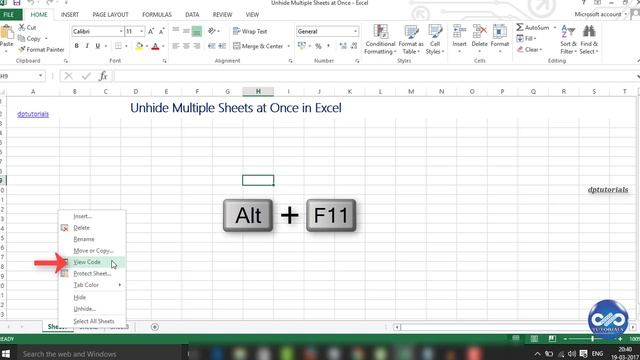Image resolution: width=640 pixels, height=360 pixels.
Task: Select the Format Painter tool
Action: point(41,49)
